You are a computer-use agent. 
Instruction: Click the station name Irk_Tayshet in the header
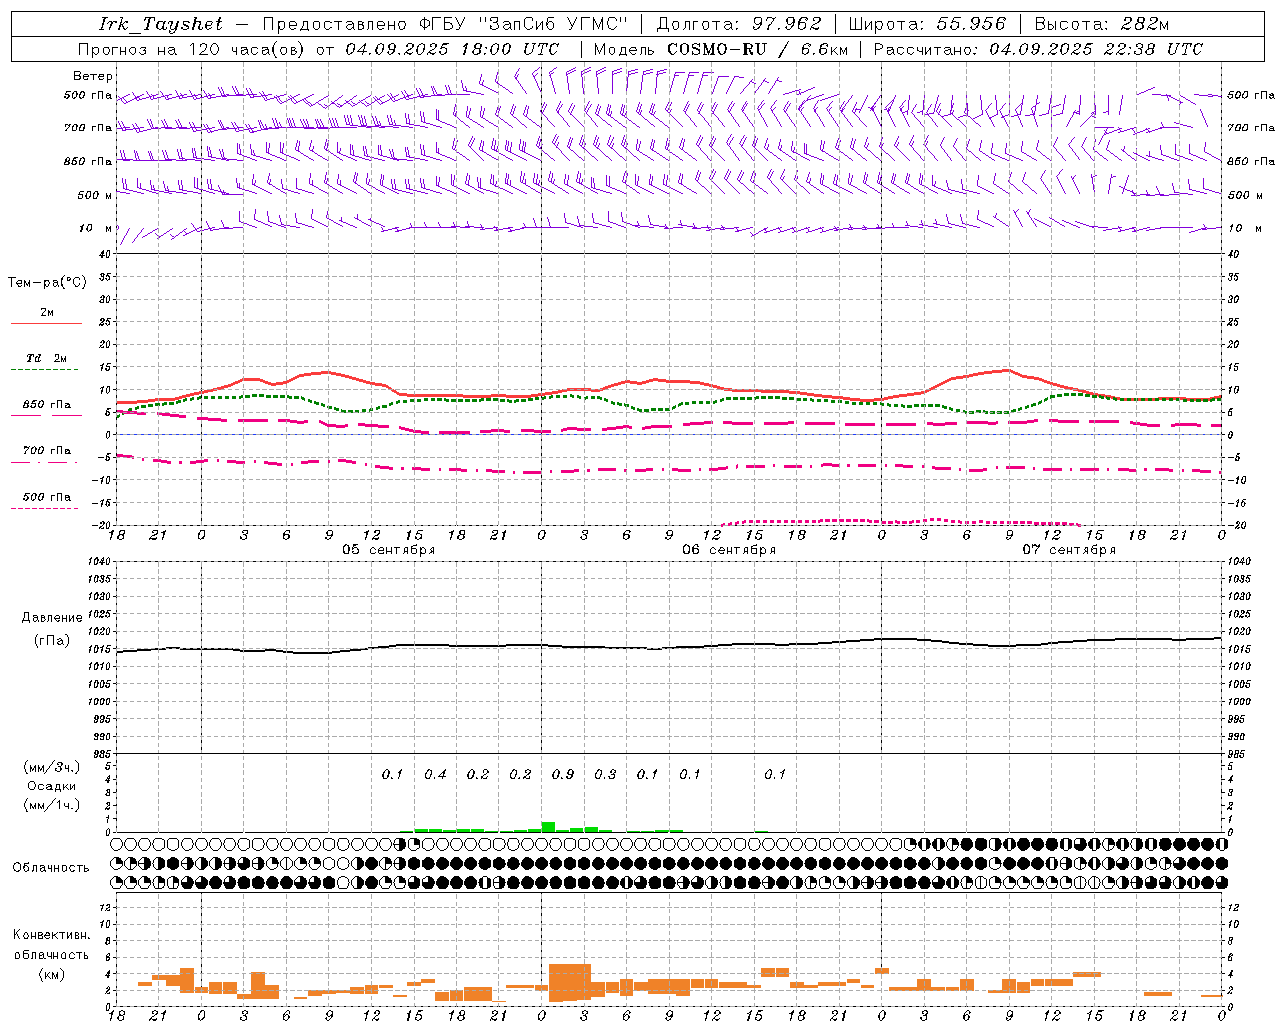click(x=161, y=24)
